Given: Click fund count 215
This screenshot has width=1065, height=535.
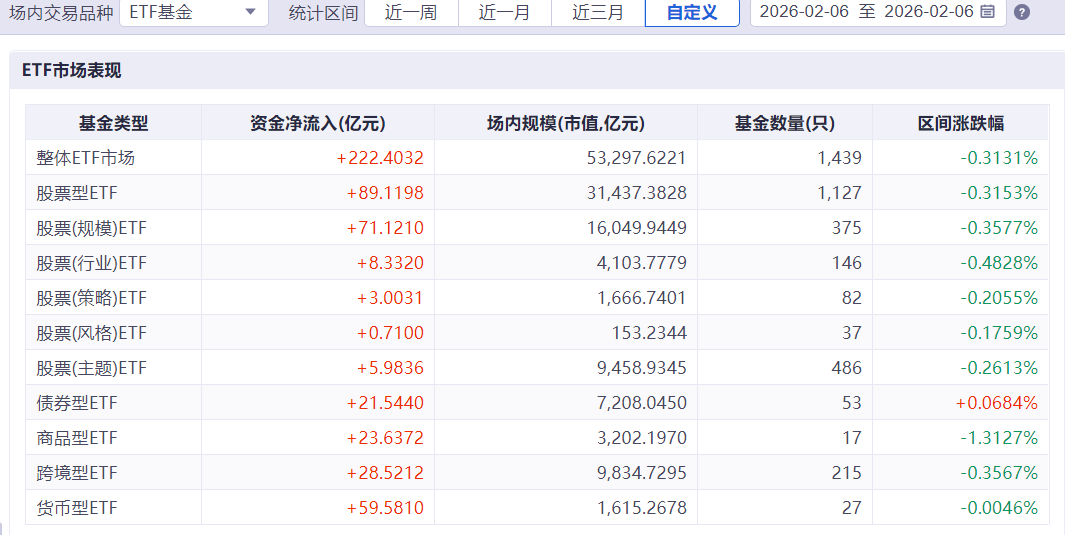Looking at the screenshot, I should (x=847, y=473).
